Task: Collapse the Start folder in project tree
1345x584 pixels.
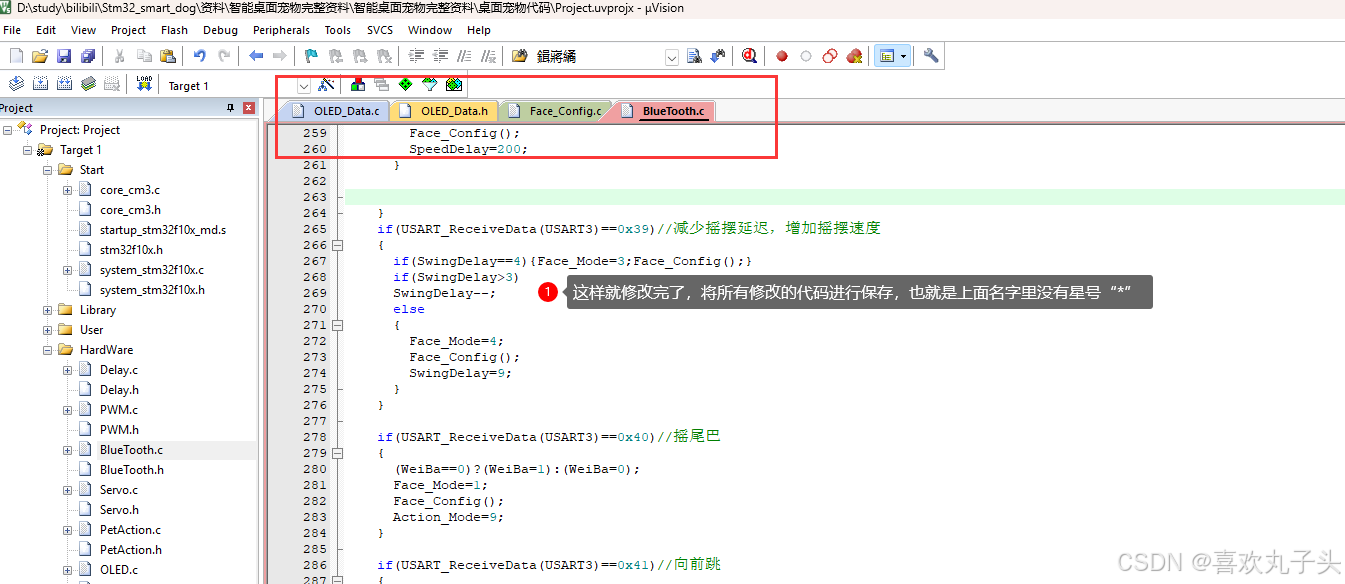Action: [x=47, y=170]
